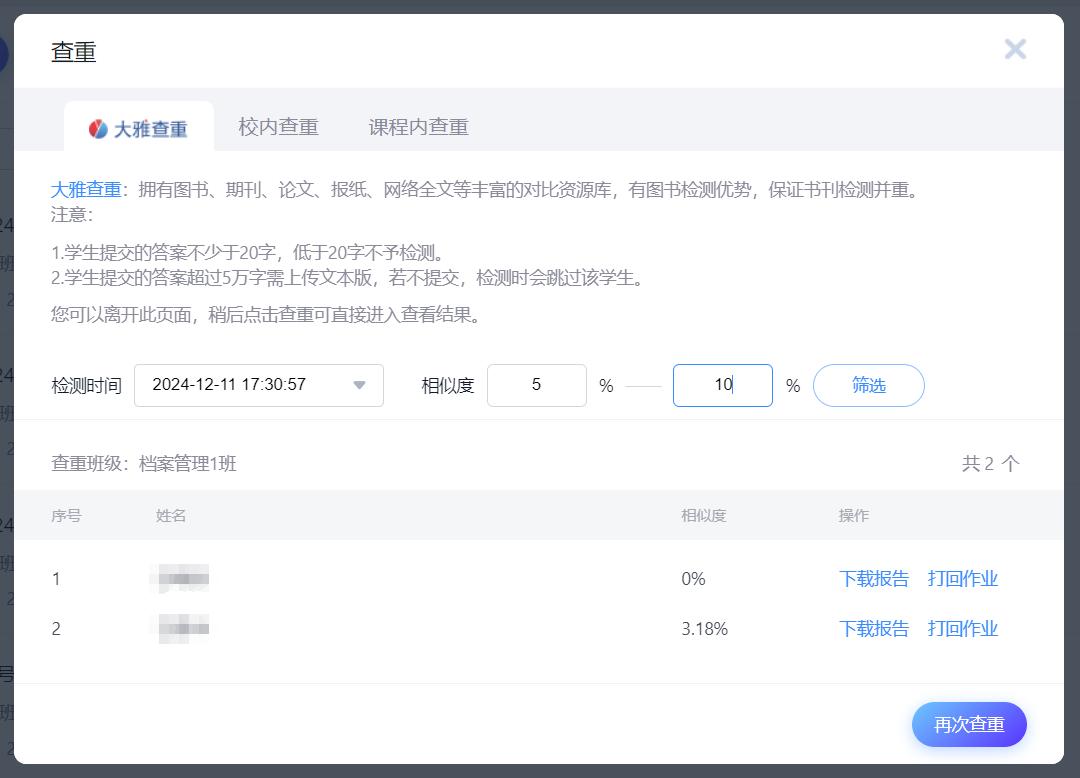Focus the minimum 相似度 input showing 5

[537, 385]
